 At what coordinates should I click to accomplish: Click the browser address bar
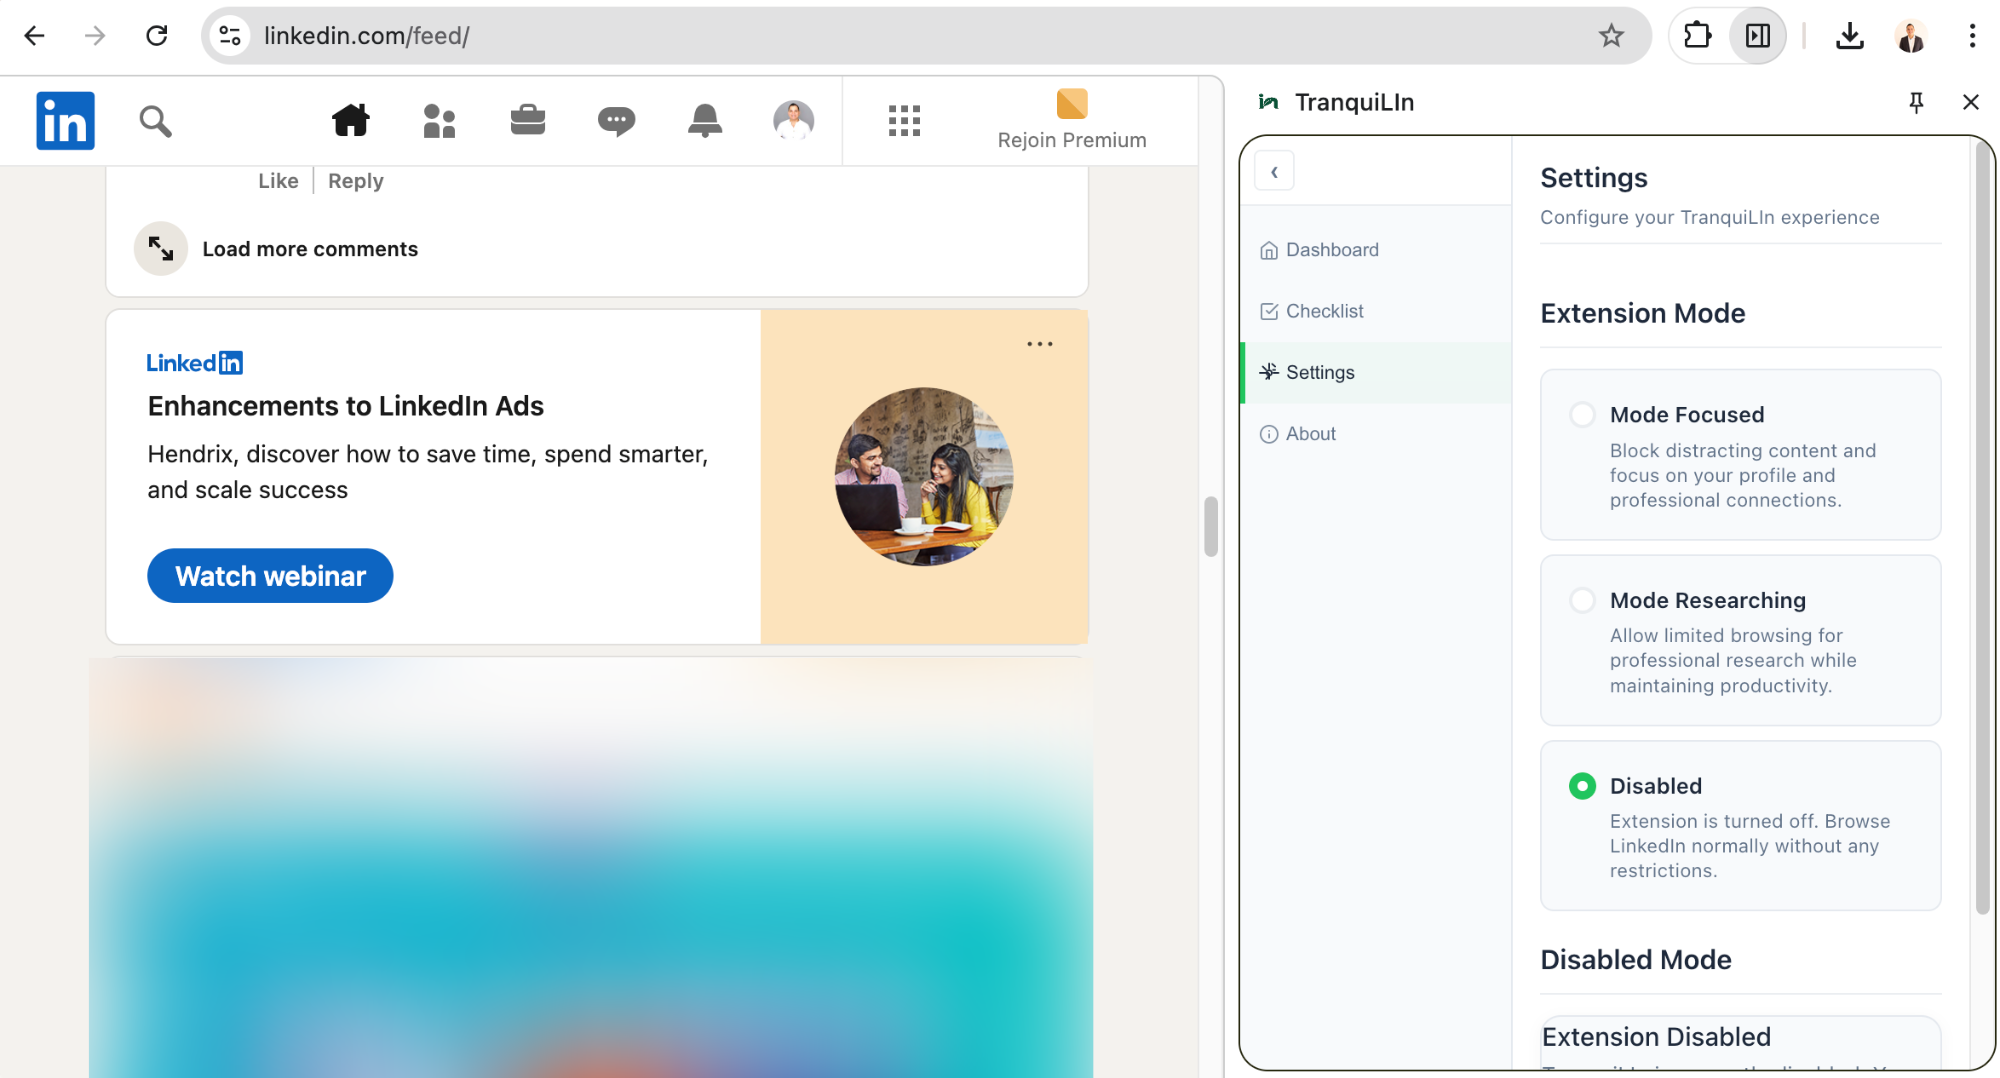900,36
